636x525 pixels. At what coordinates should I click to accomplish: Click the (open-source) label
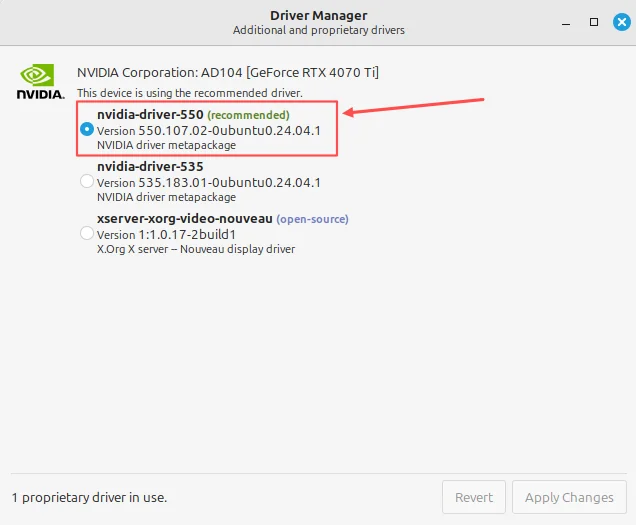coord(312,219)
